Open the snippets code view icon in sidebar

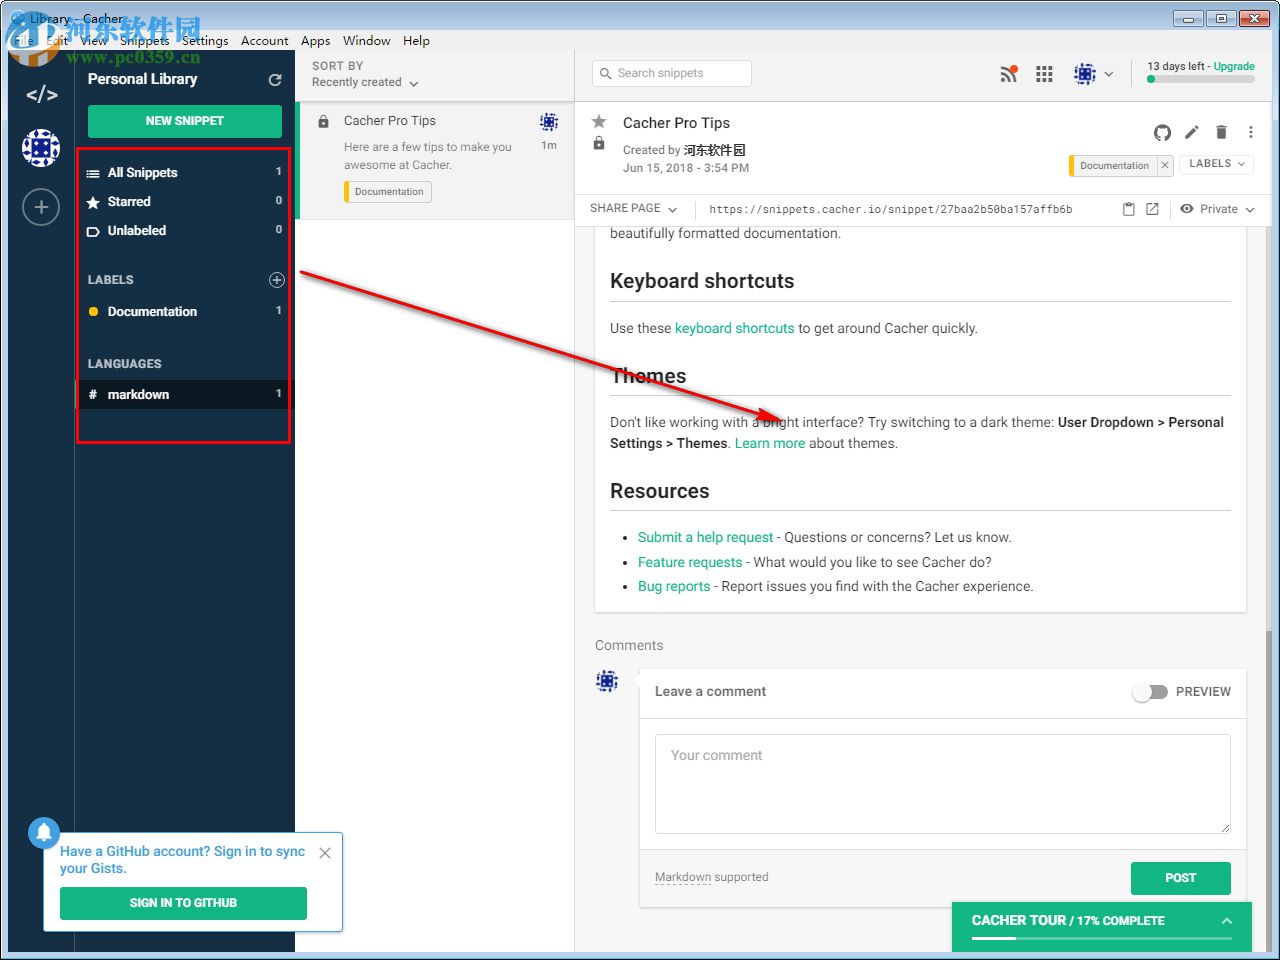click(41, 95)
